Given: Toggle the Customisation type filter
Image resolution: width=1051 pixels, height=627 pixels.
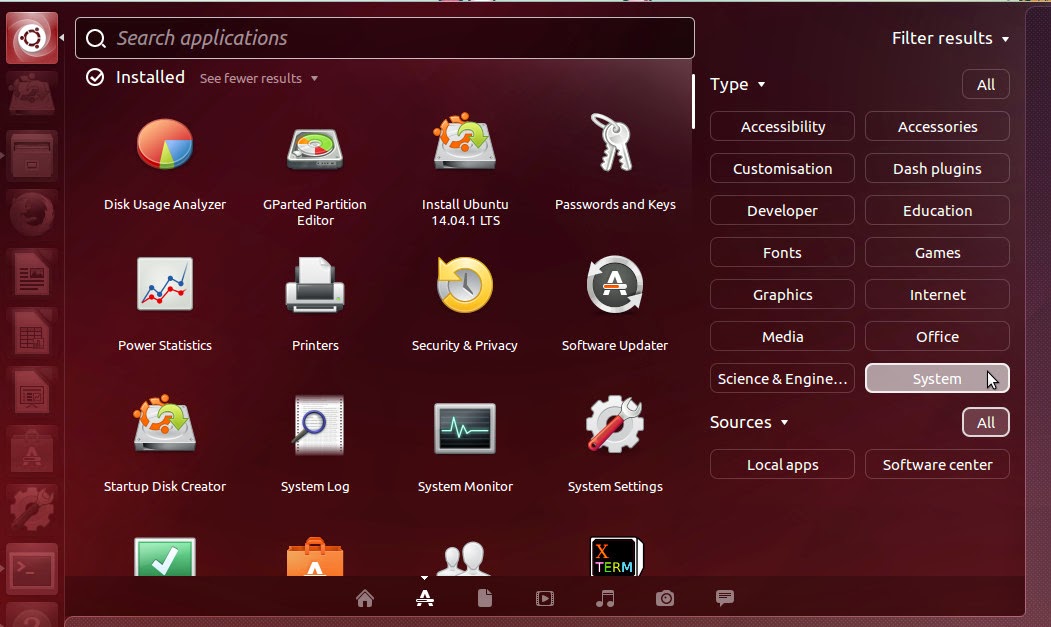Looking at the screenshot, I should [782, 168].
